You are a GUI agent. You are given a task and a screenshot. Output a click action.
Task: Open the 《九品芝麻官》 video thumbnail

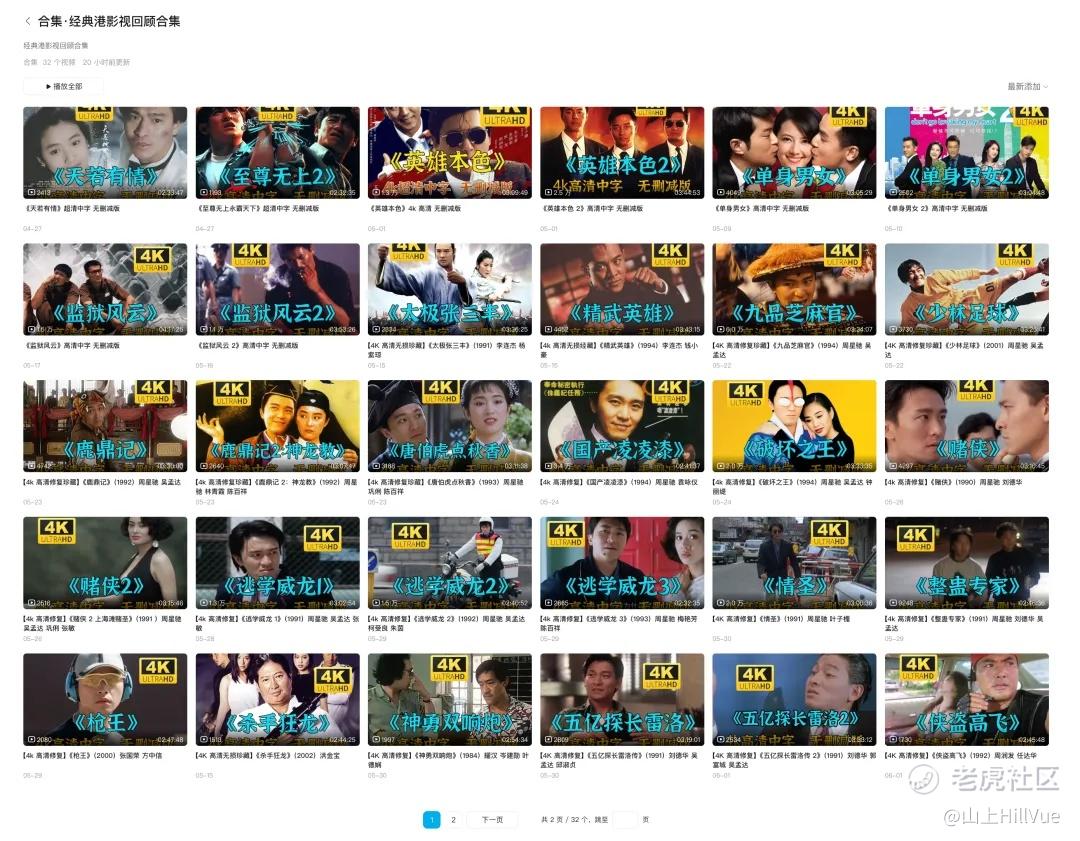tap(794, 289)
